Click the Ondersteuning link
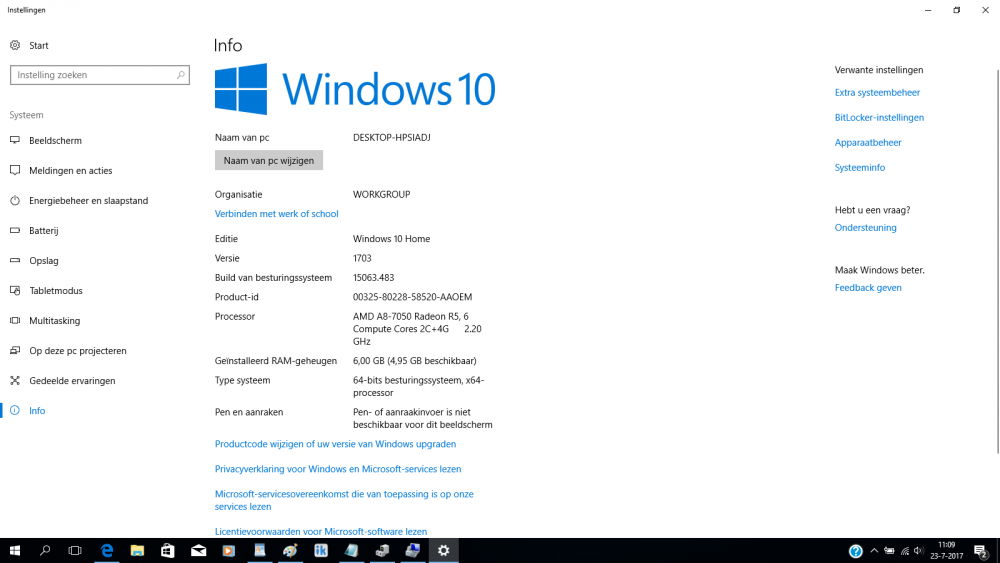Viewport: 1000px width, 563px height. click(x=865, y=227)
